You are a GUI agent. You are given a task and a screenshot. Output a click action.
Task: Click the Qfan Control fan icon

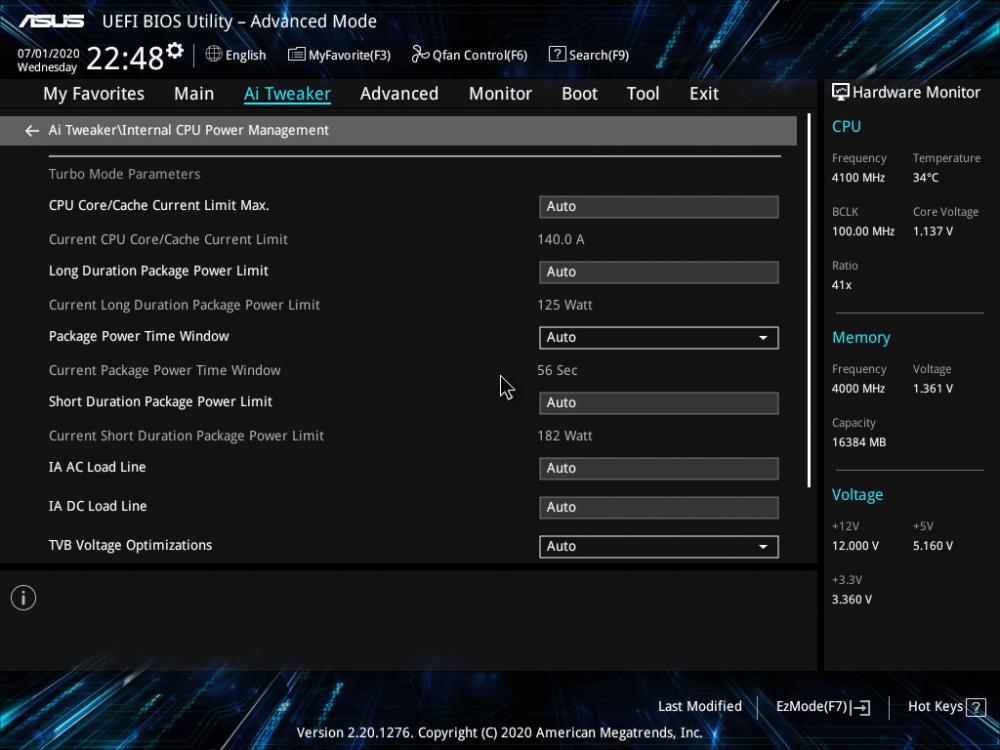(420, 54)
